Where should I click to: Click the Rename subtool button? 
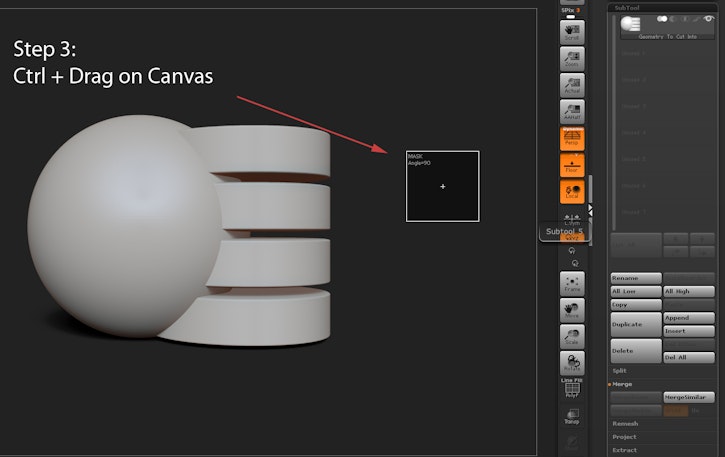636,278
